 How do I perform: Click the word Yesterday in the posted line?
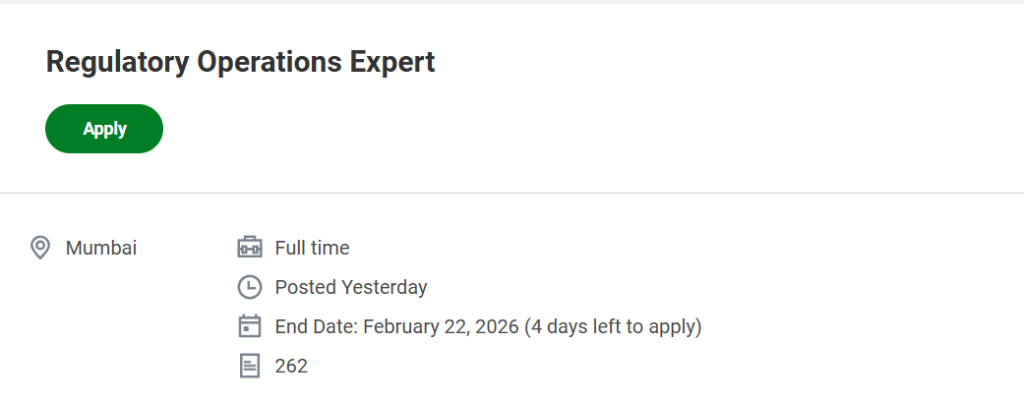pos(384,288)
